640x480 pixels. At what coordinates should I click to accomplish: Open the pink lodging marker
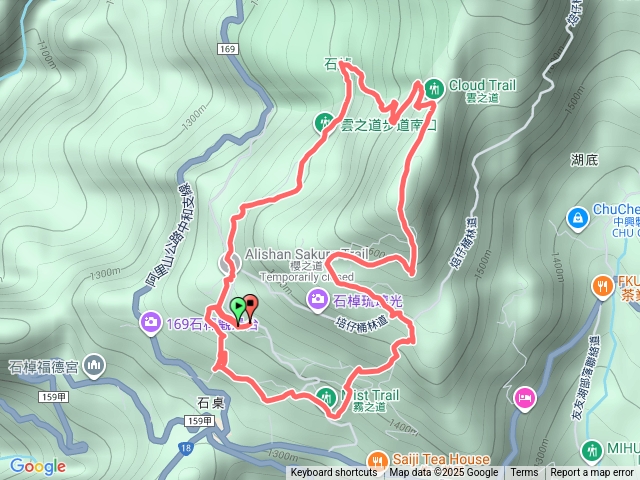click(525, 399)
